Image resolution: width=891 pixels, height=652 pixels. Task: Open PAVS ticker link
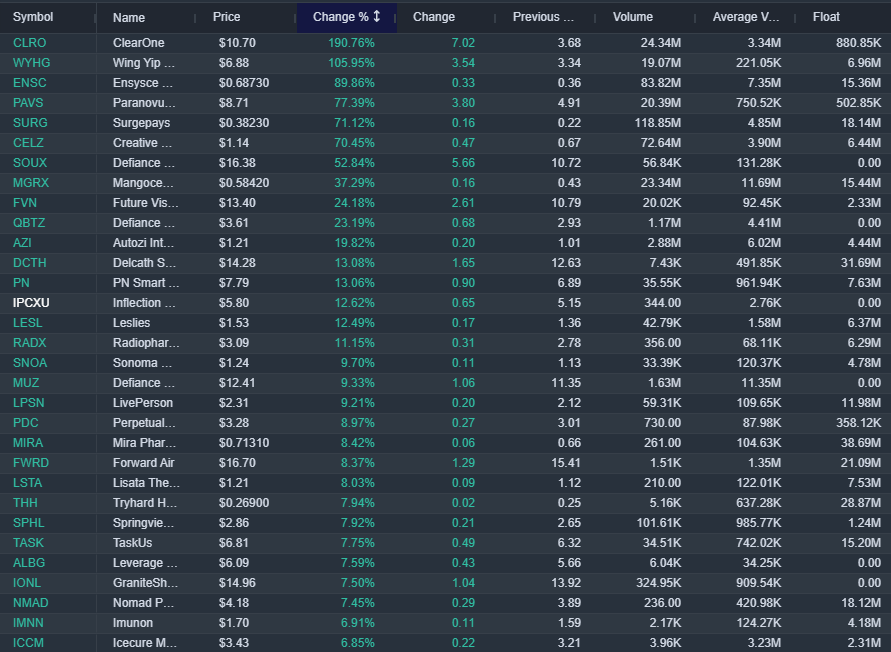click(x=28, y=103)
